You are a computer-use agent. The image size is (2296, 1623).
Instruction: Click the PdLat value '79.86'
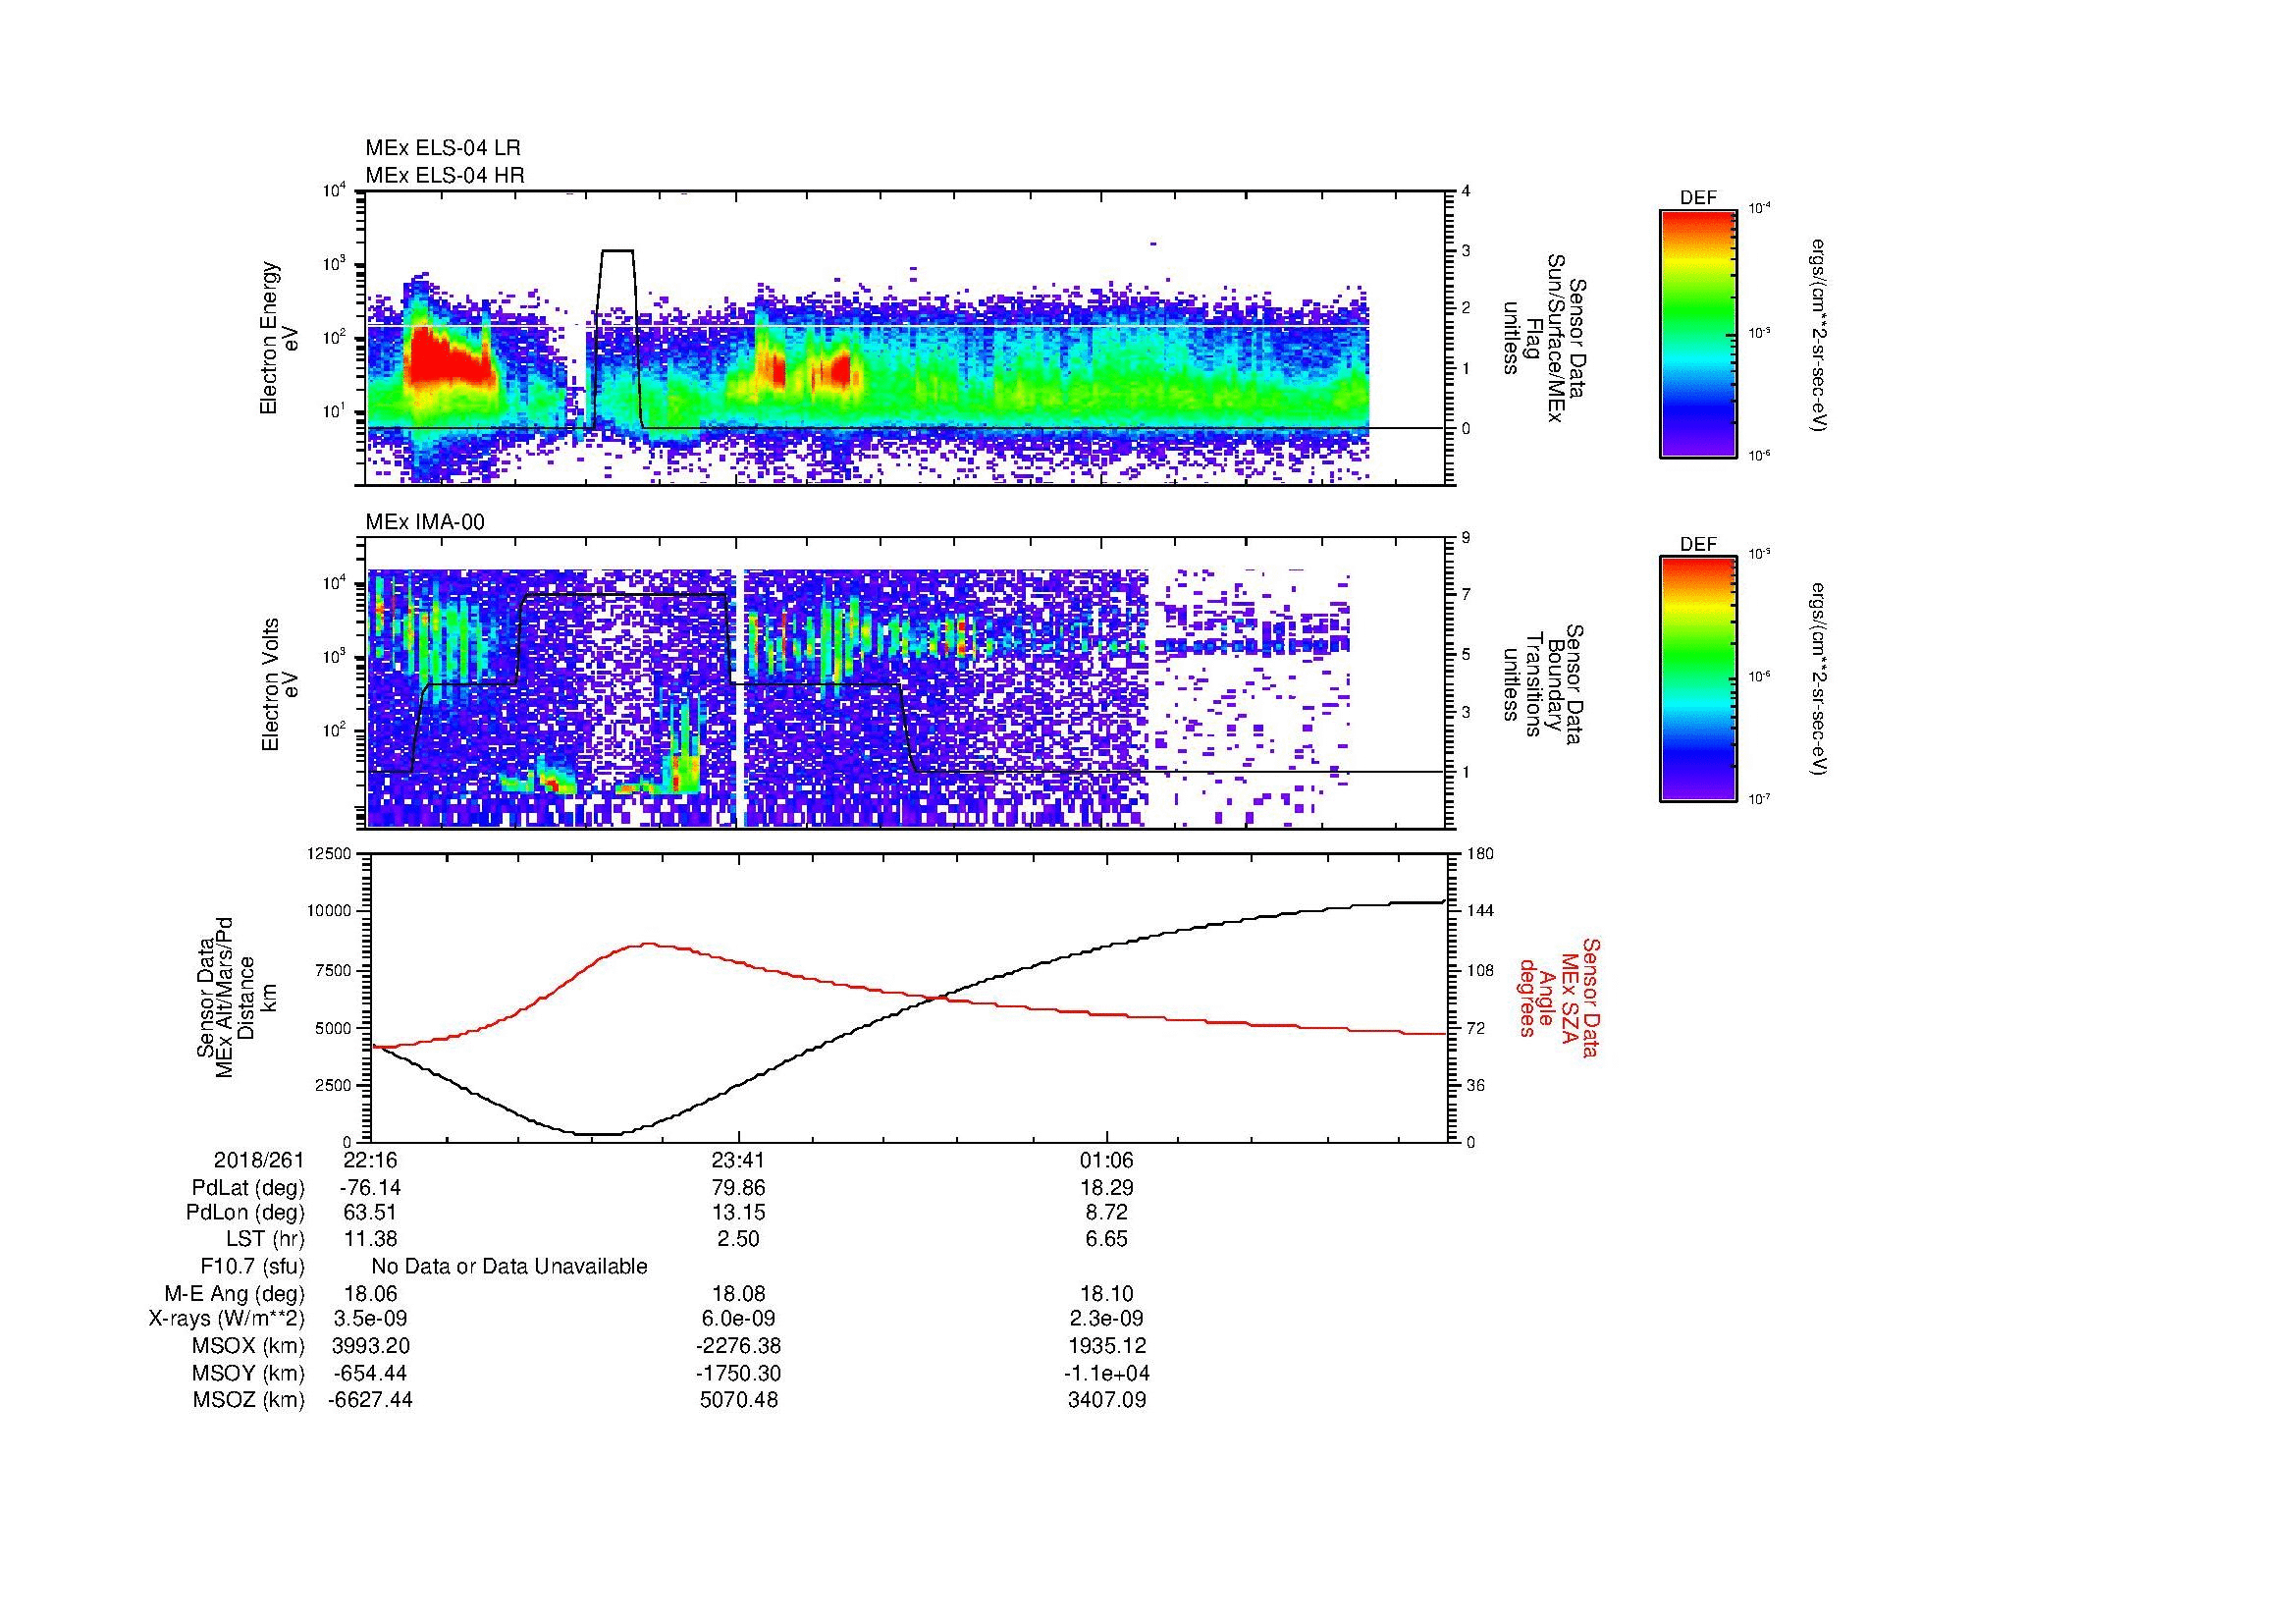click(x=739, y=1188)
